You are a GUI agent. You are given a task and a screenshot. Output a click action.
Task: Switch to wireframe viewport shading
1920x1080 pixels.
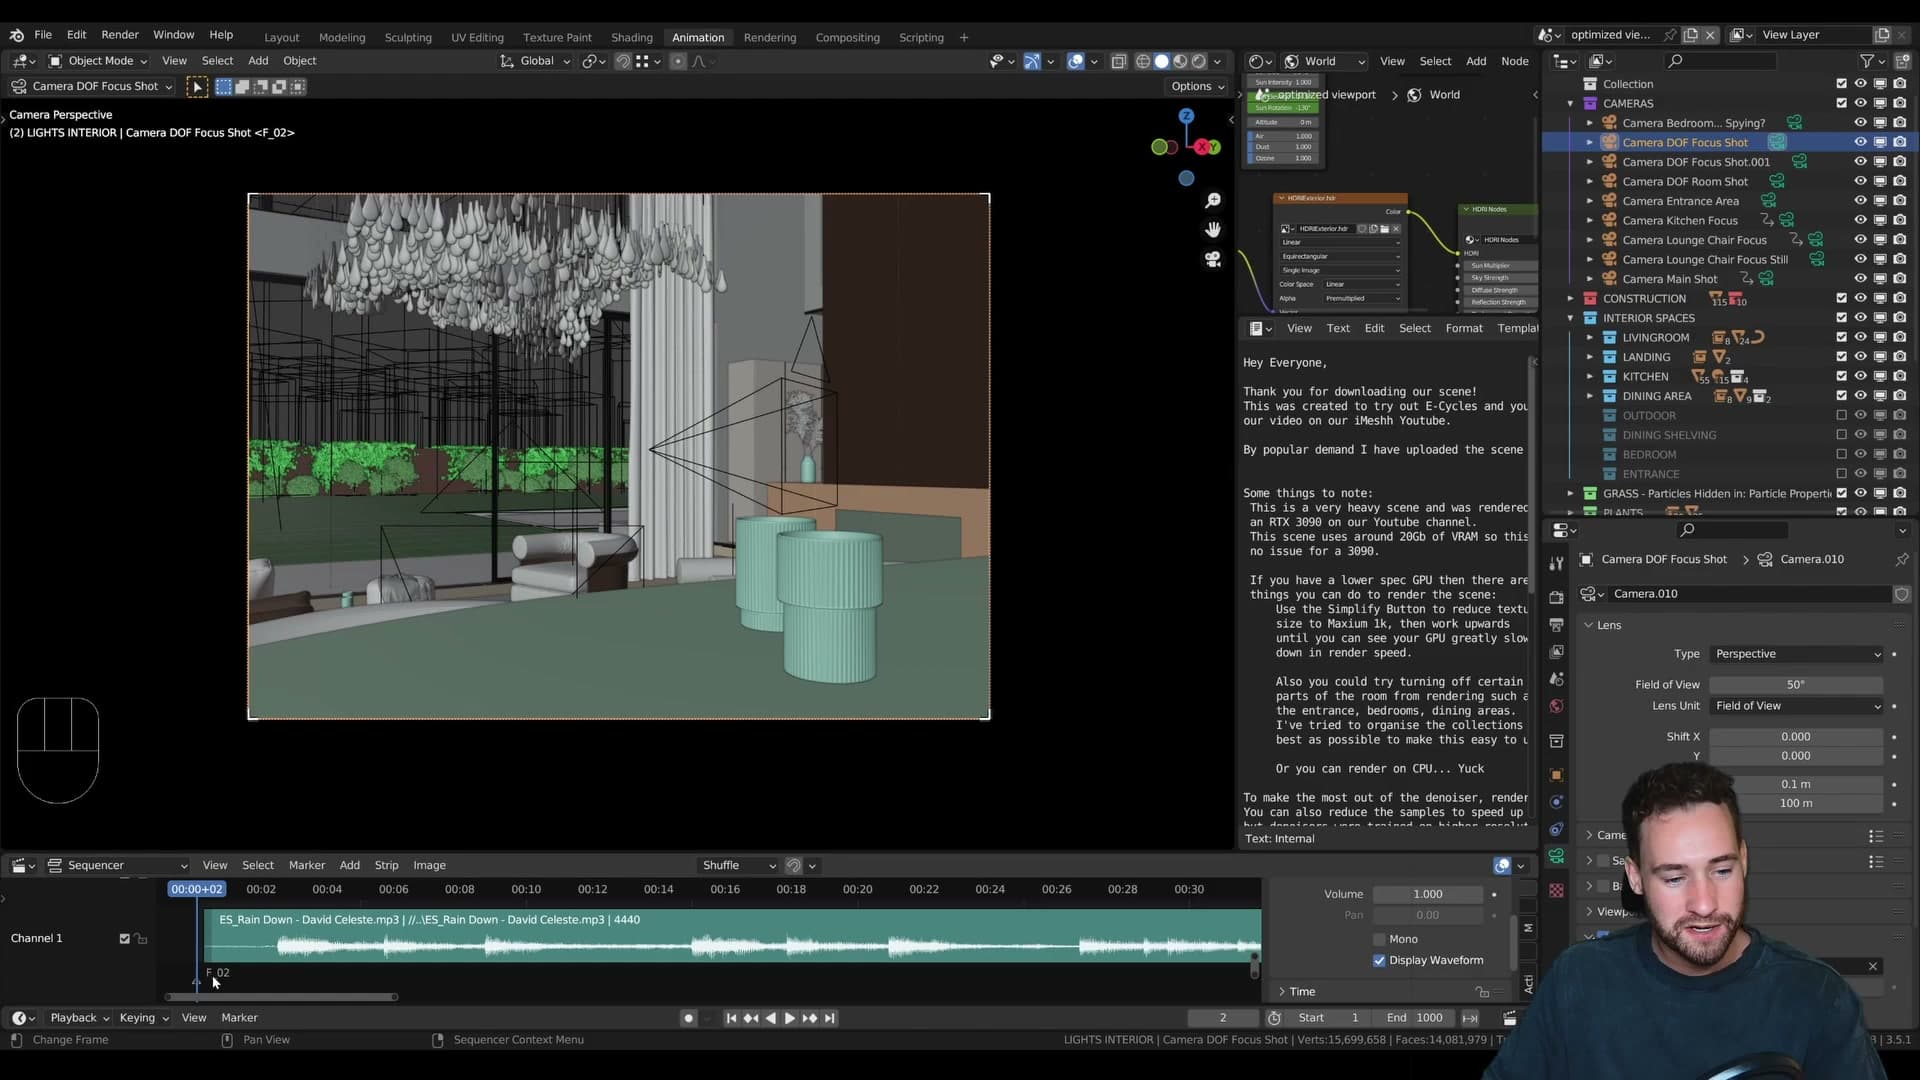(x=1143, y=61)
